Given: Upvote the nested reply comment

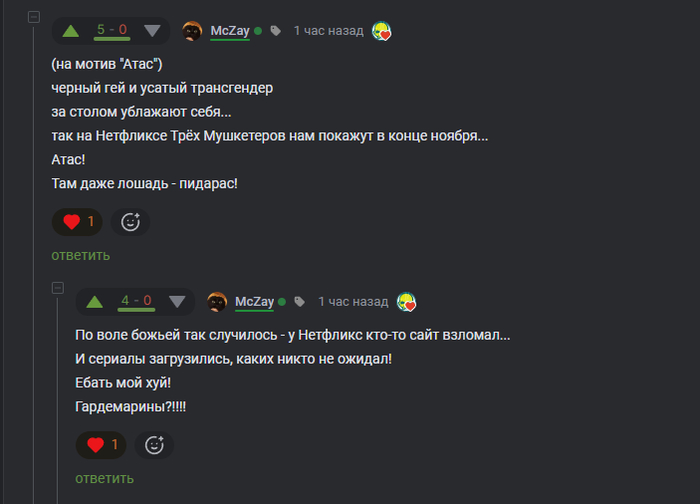Looking at the screenshot, I should tap(95, 301).
